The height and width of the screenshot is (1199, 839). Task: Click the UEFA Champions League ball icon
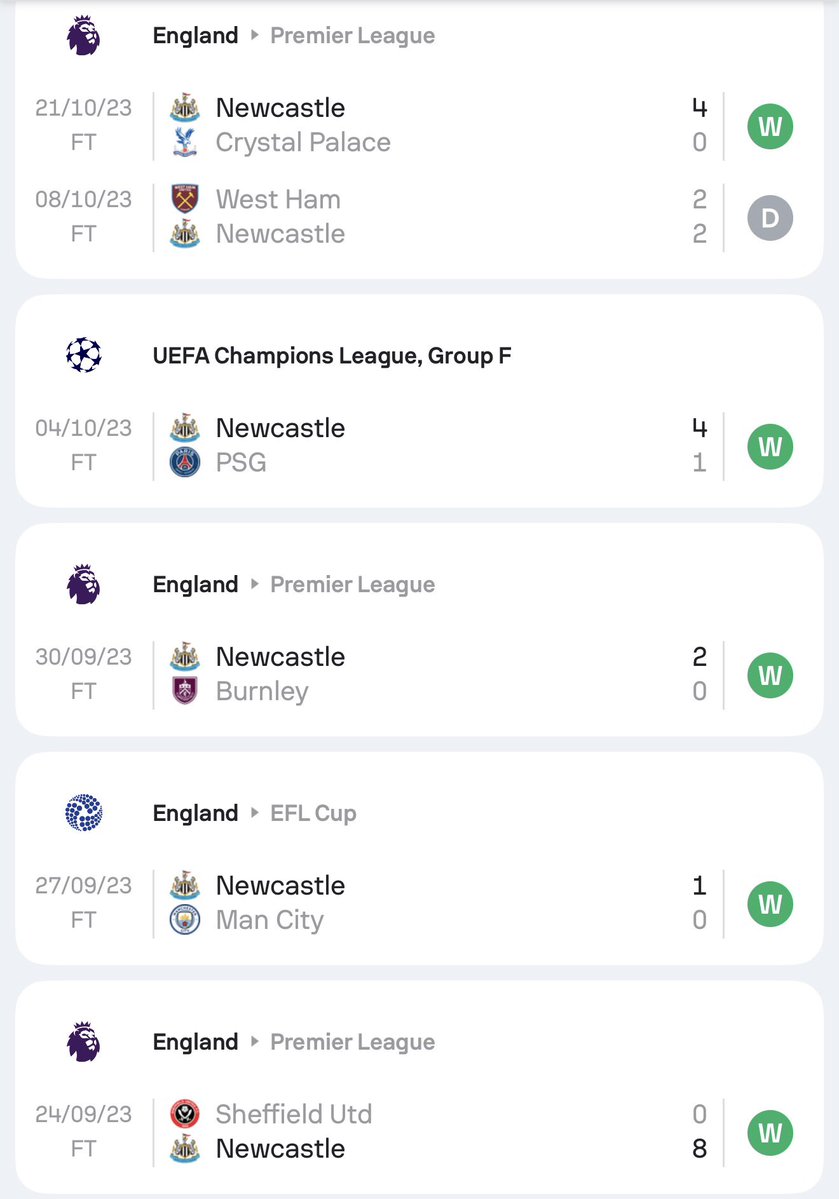coord(83,355)
